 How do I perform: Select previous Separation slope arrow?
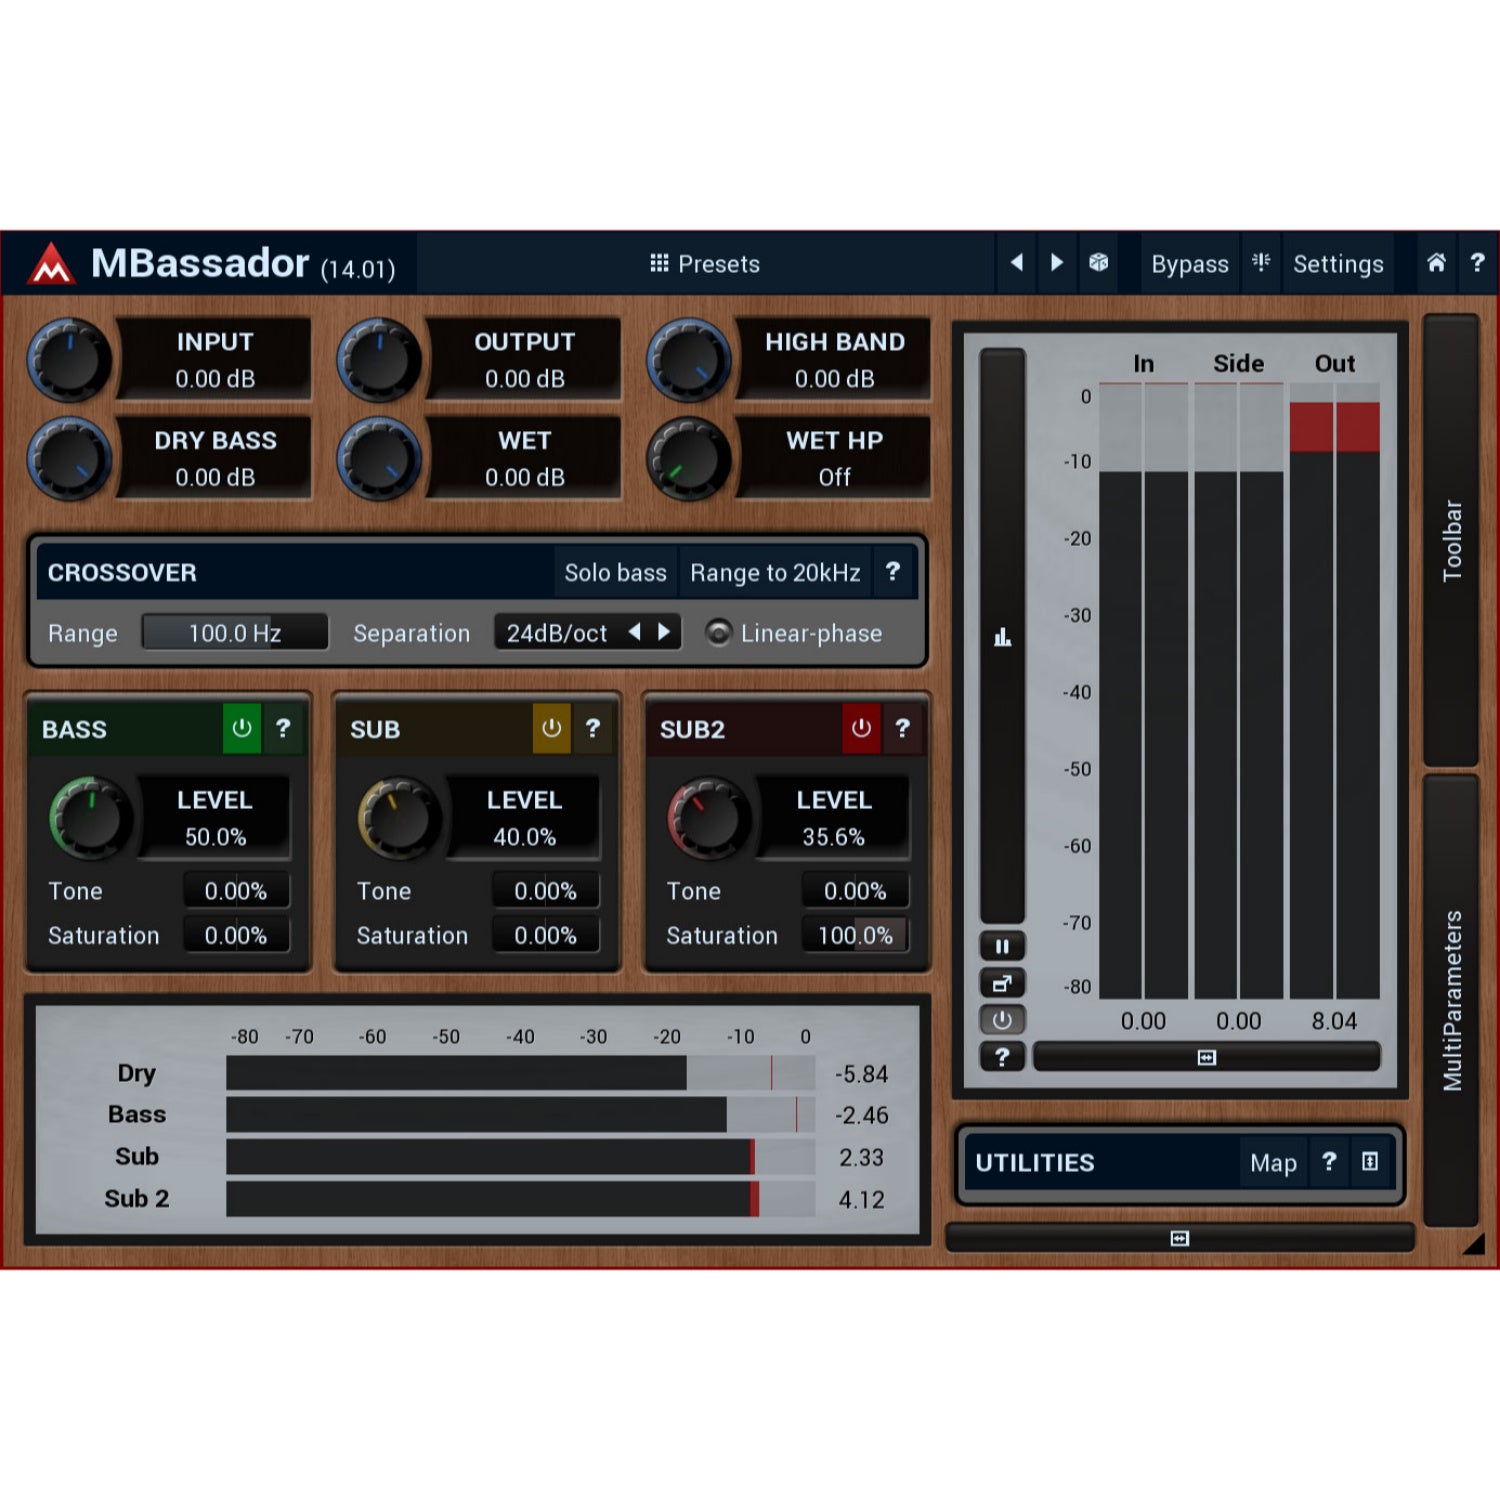(x=634, y=632)
